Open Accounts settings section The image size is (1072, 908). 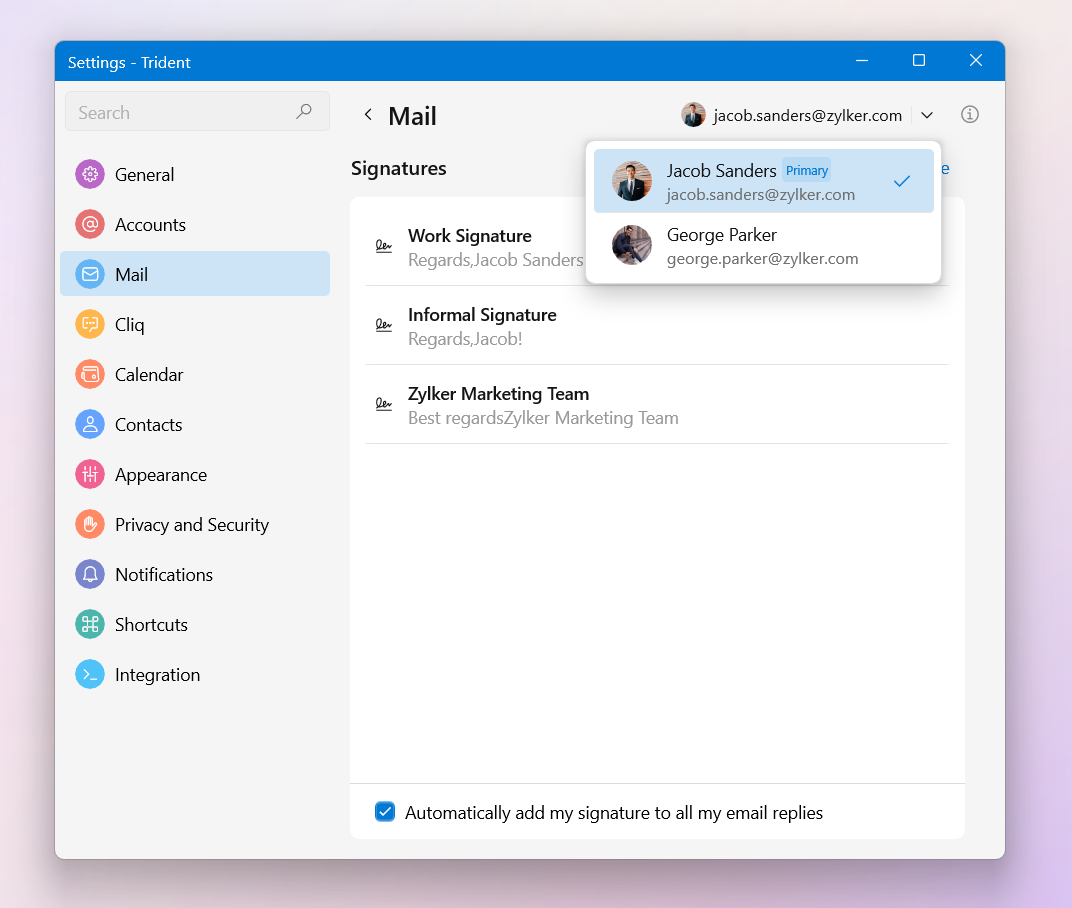pos(195,224)
